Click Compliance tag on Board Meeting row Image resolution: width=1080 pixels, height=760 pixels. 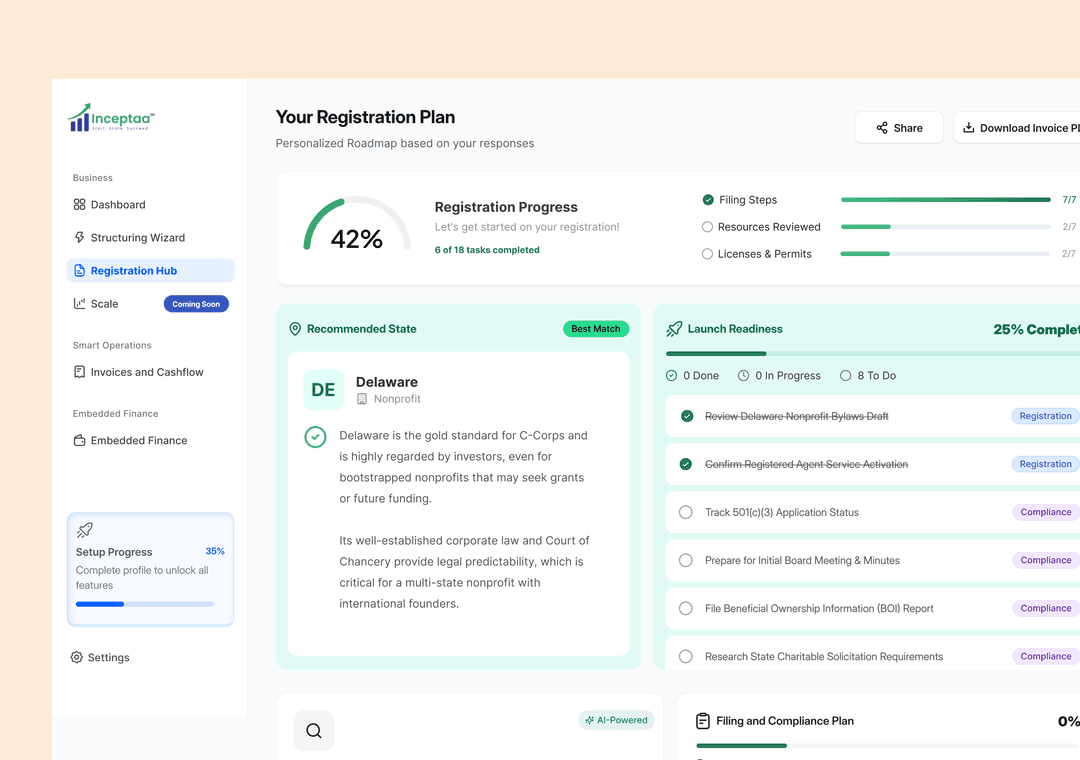tap(1046, 560)
